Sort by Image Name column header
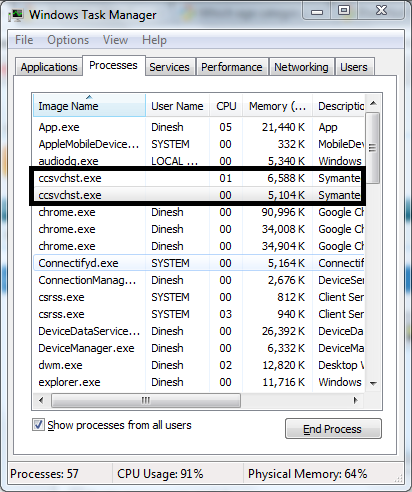Screen dimensions: 412x492 (89, 106)
